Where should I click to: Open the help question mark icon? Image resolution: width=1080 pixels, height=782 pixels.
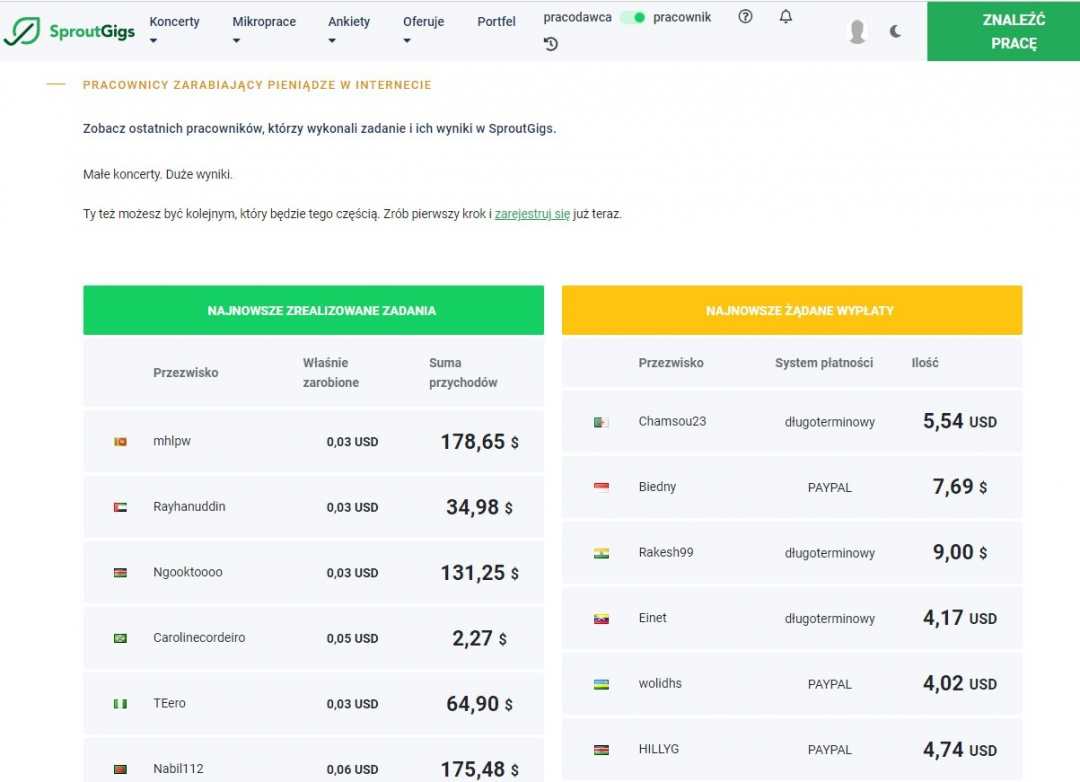[x=745, y=17]
